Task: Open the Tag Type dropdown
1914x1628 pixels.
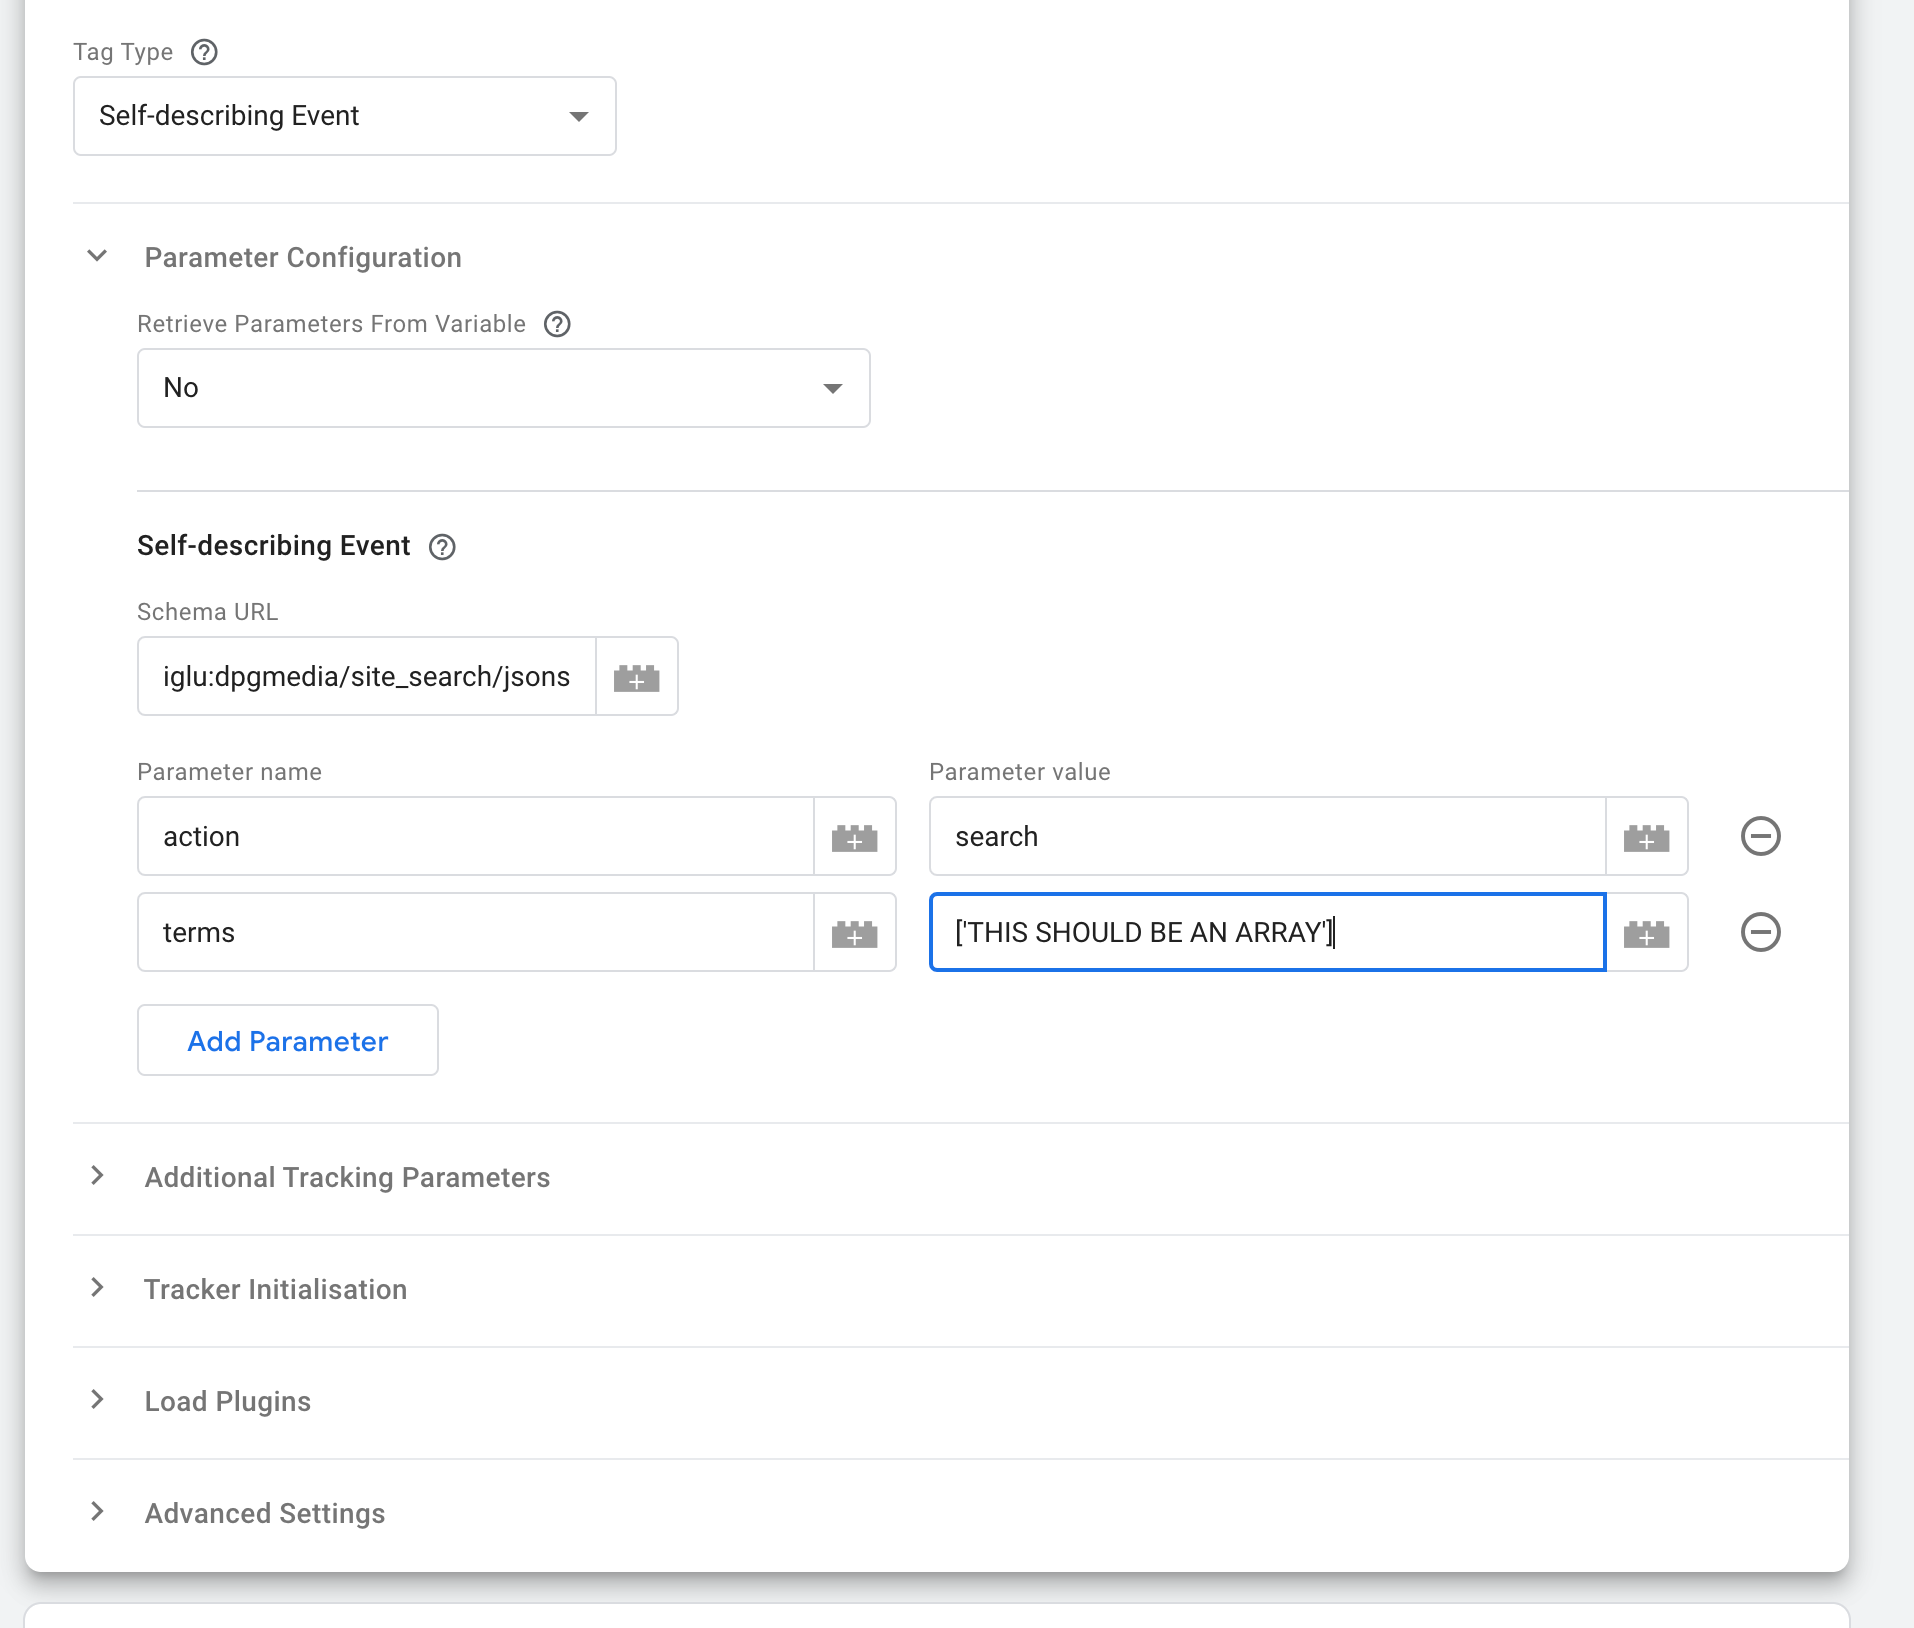Action: tap(345, 116)
